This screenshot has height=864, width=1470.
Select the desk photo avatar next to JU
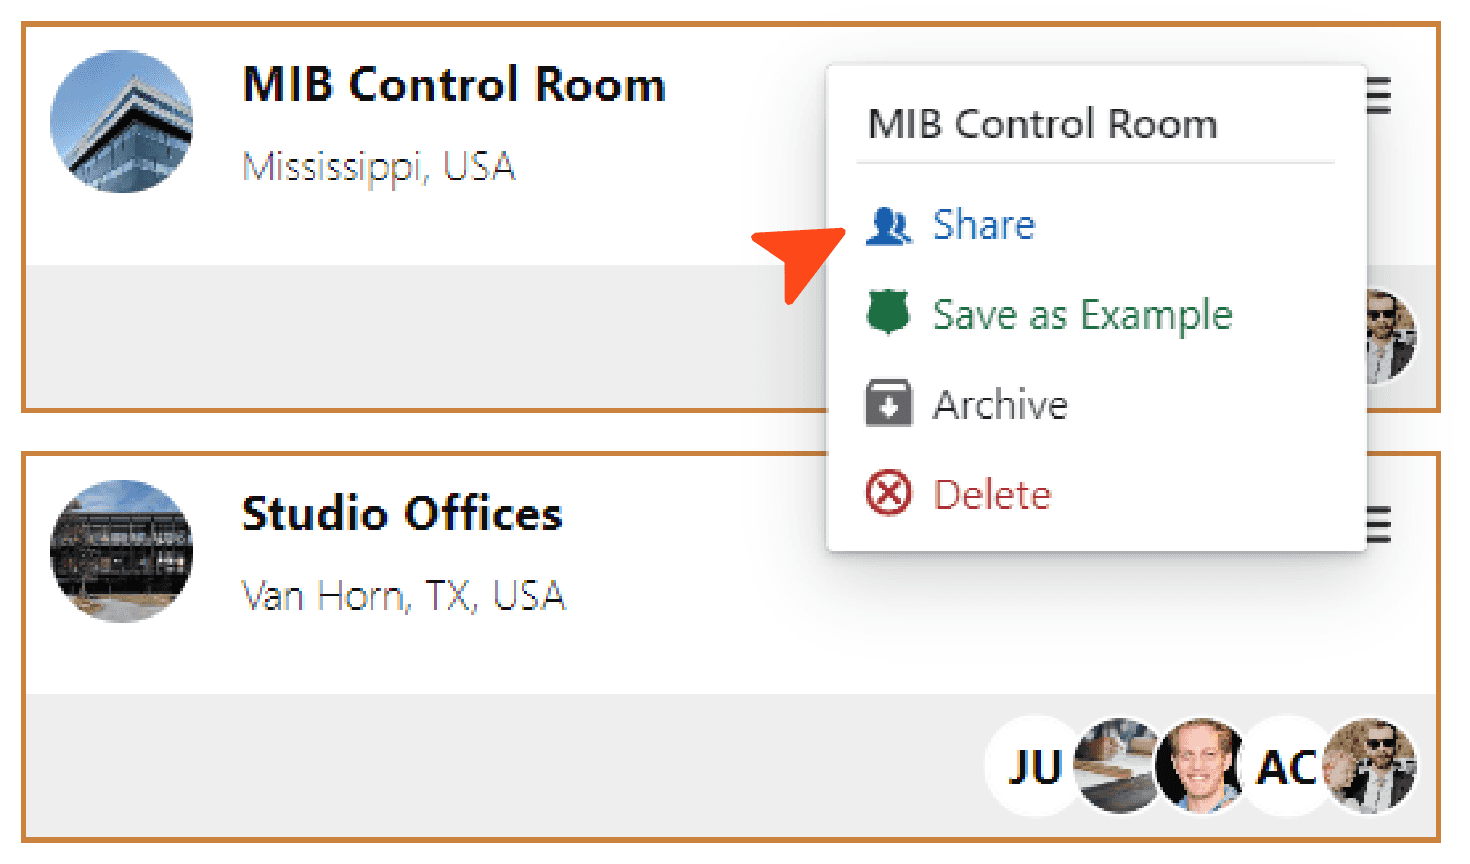(x=1115, y=765)
